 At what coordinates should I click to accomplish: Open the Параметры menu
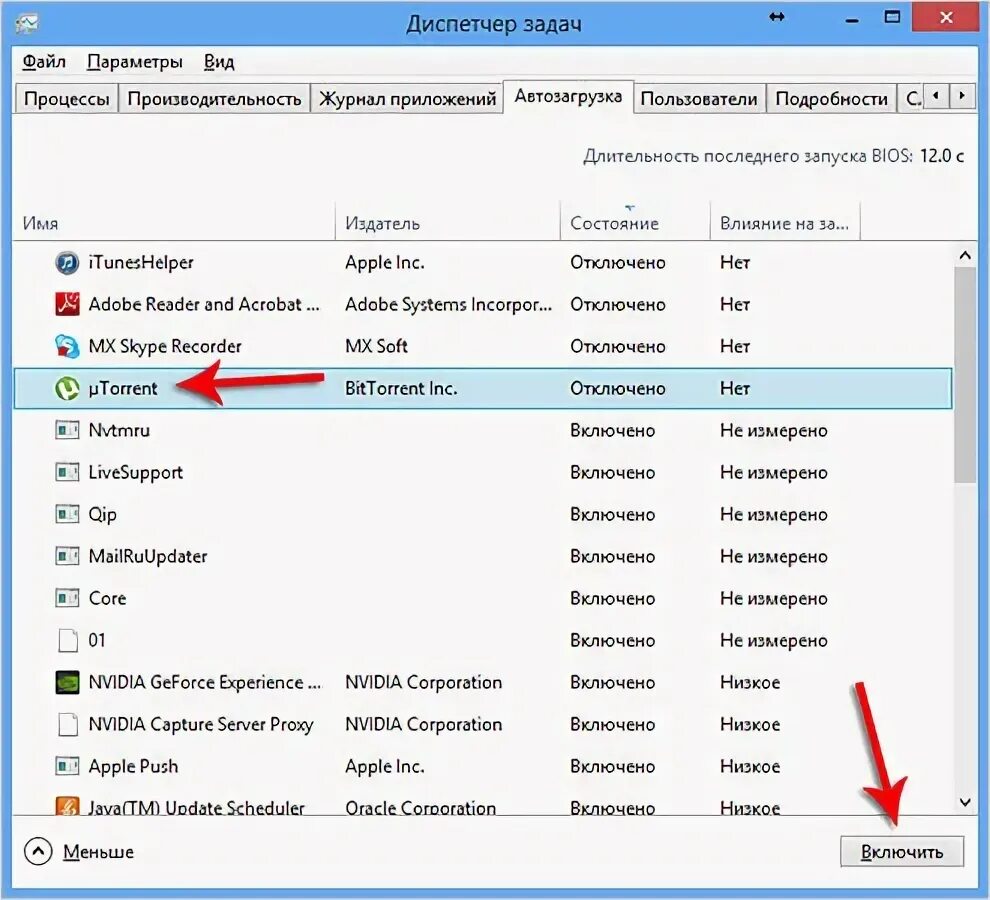pyautogui.click(x=134, y=61)
